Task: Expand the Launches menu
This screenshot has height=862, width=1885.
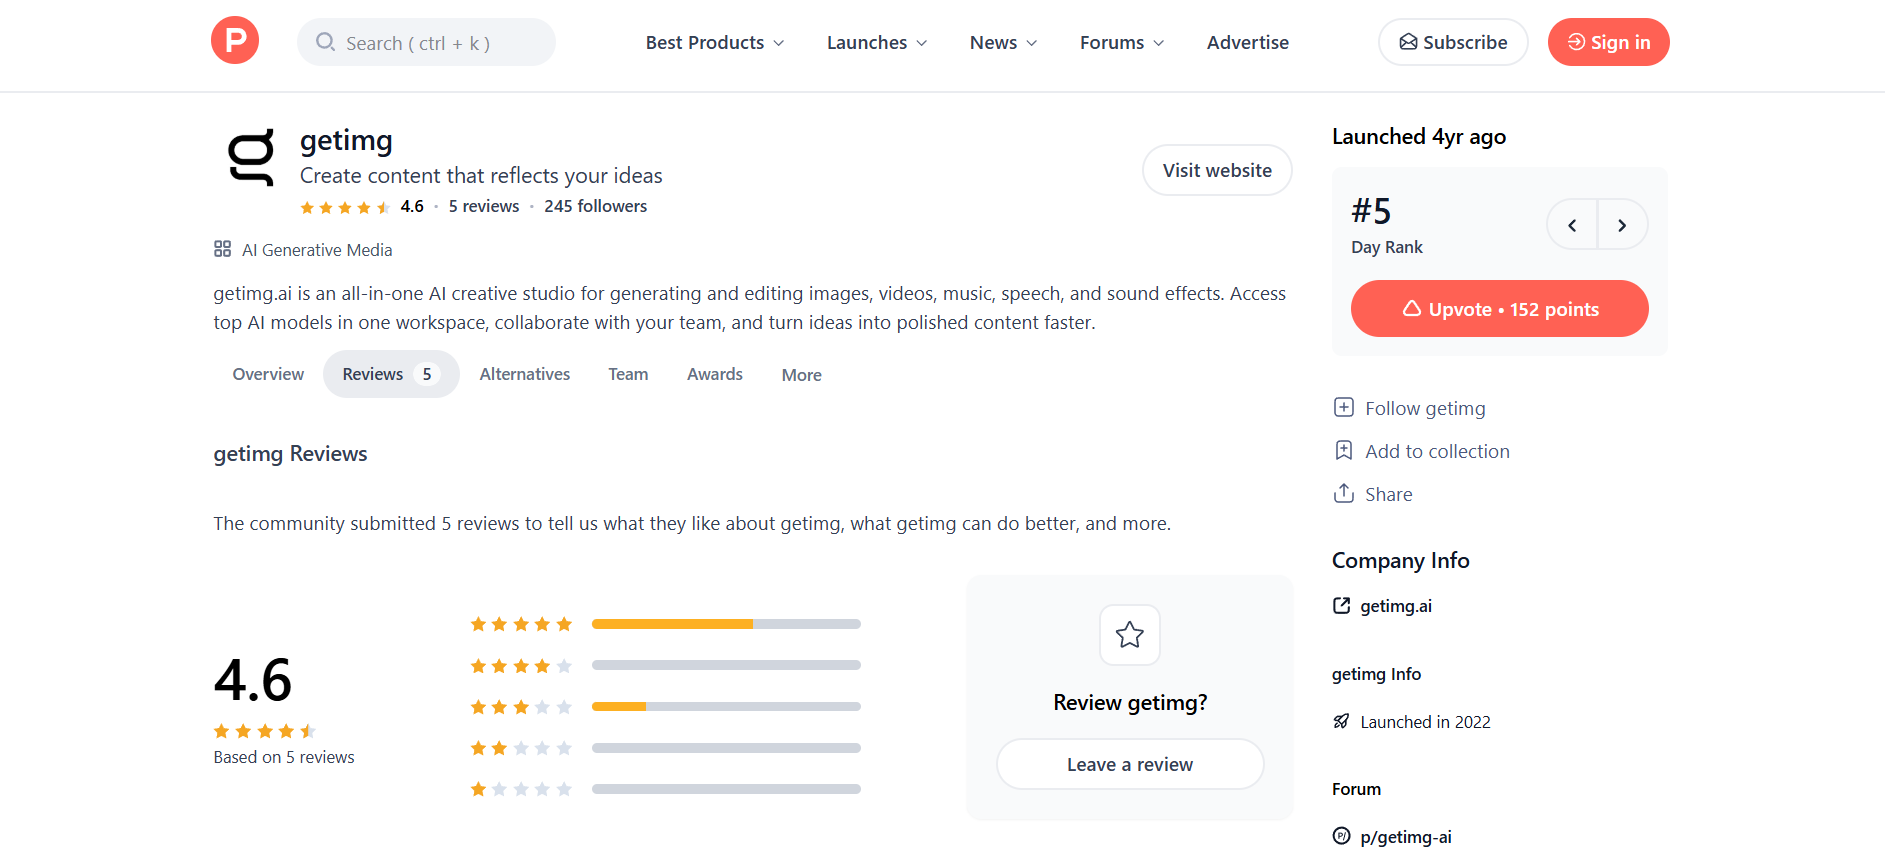Action: point(877,42)
